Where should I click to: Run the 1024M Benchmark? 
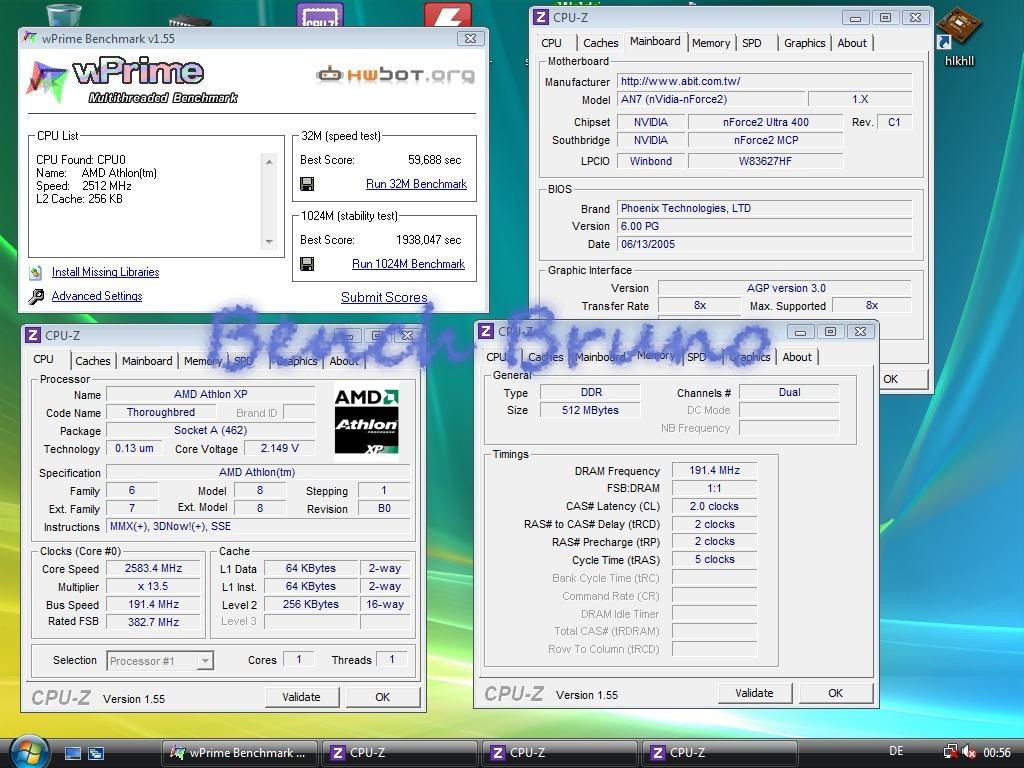(408, 264)
